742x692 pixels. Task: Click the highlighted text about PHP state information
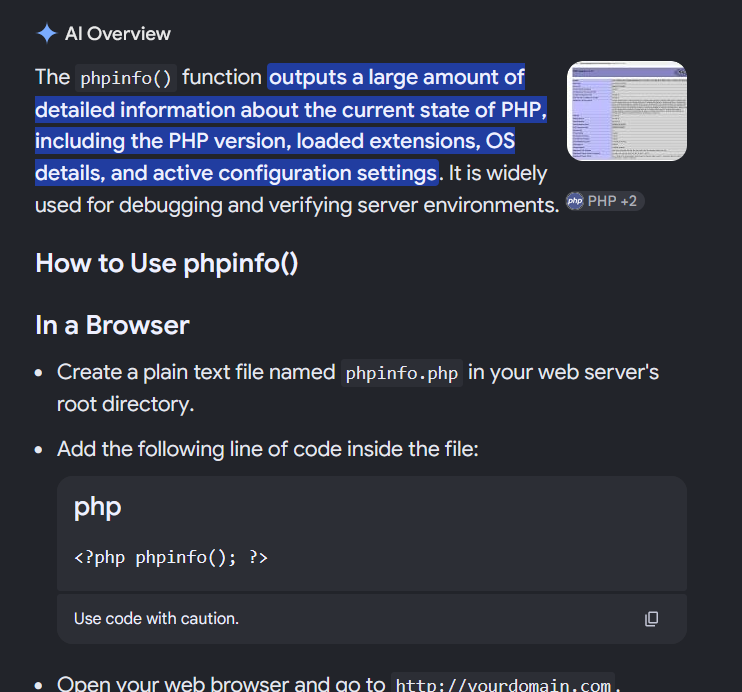(291, 125)
